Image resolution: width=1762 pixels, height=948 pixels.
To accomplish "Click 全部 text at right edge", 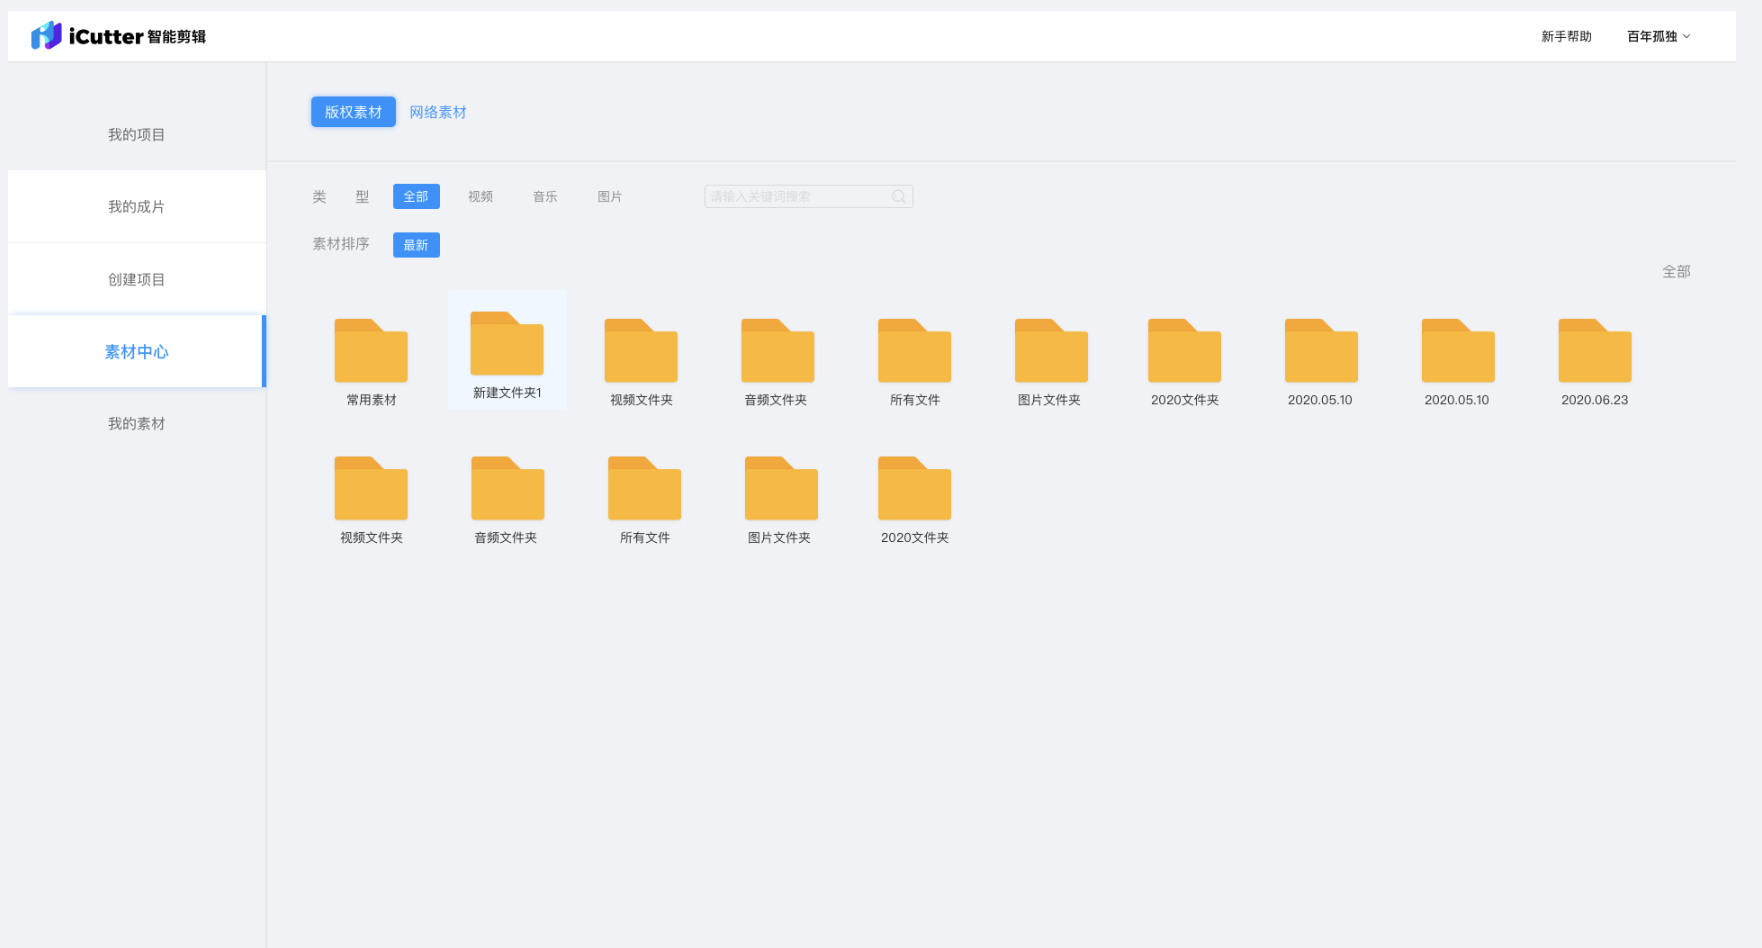I will [x=1676, y=272].
